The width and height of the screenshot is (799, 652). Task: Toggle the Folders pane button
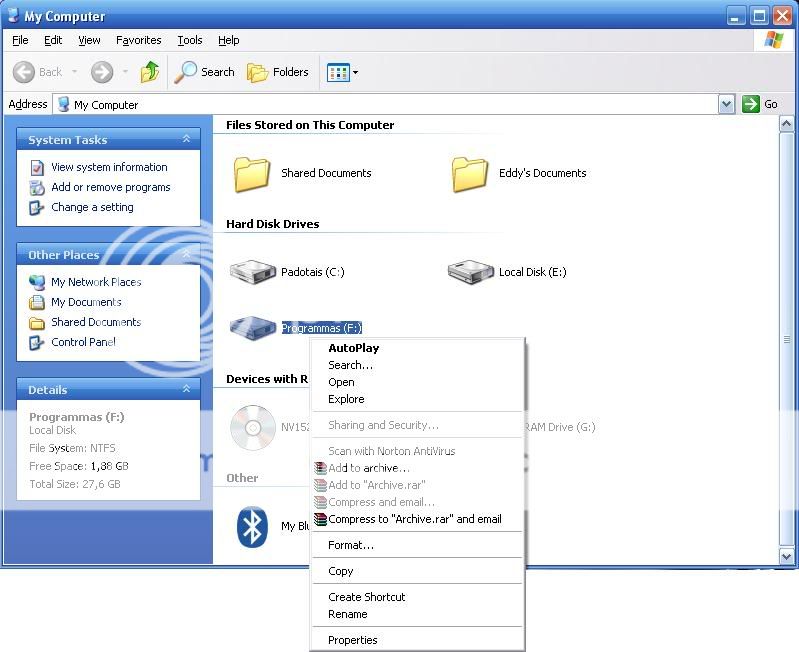point(278,72)
